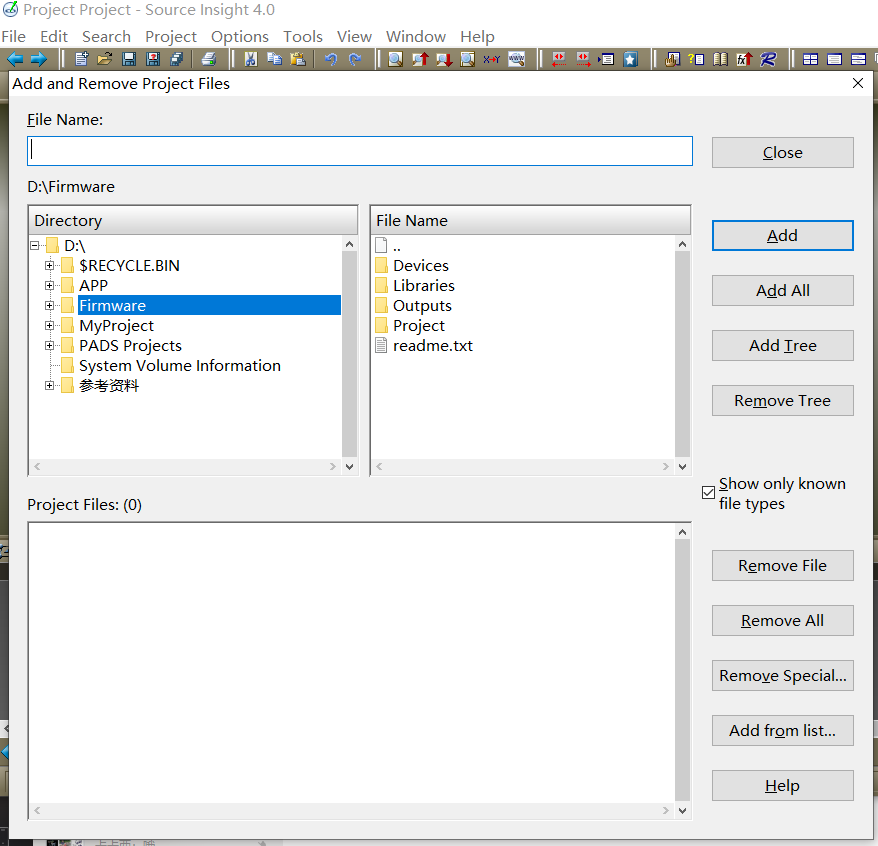
Task: Click the blue R Lookup References icon
Action: (768, 59)
